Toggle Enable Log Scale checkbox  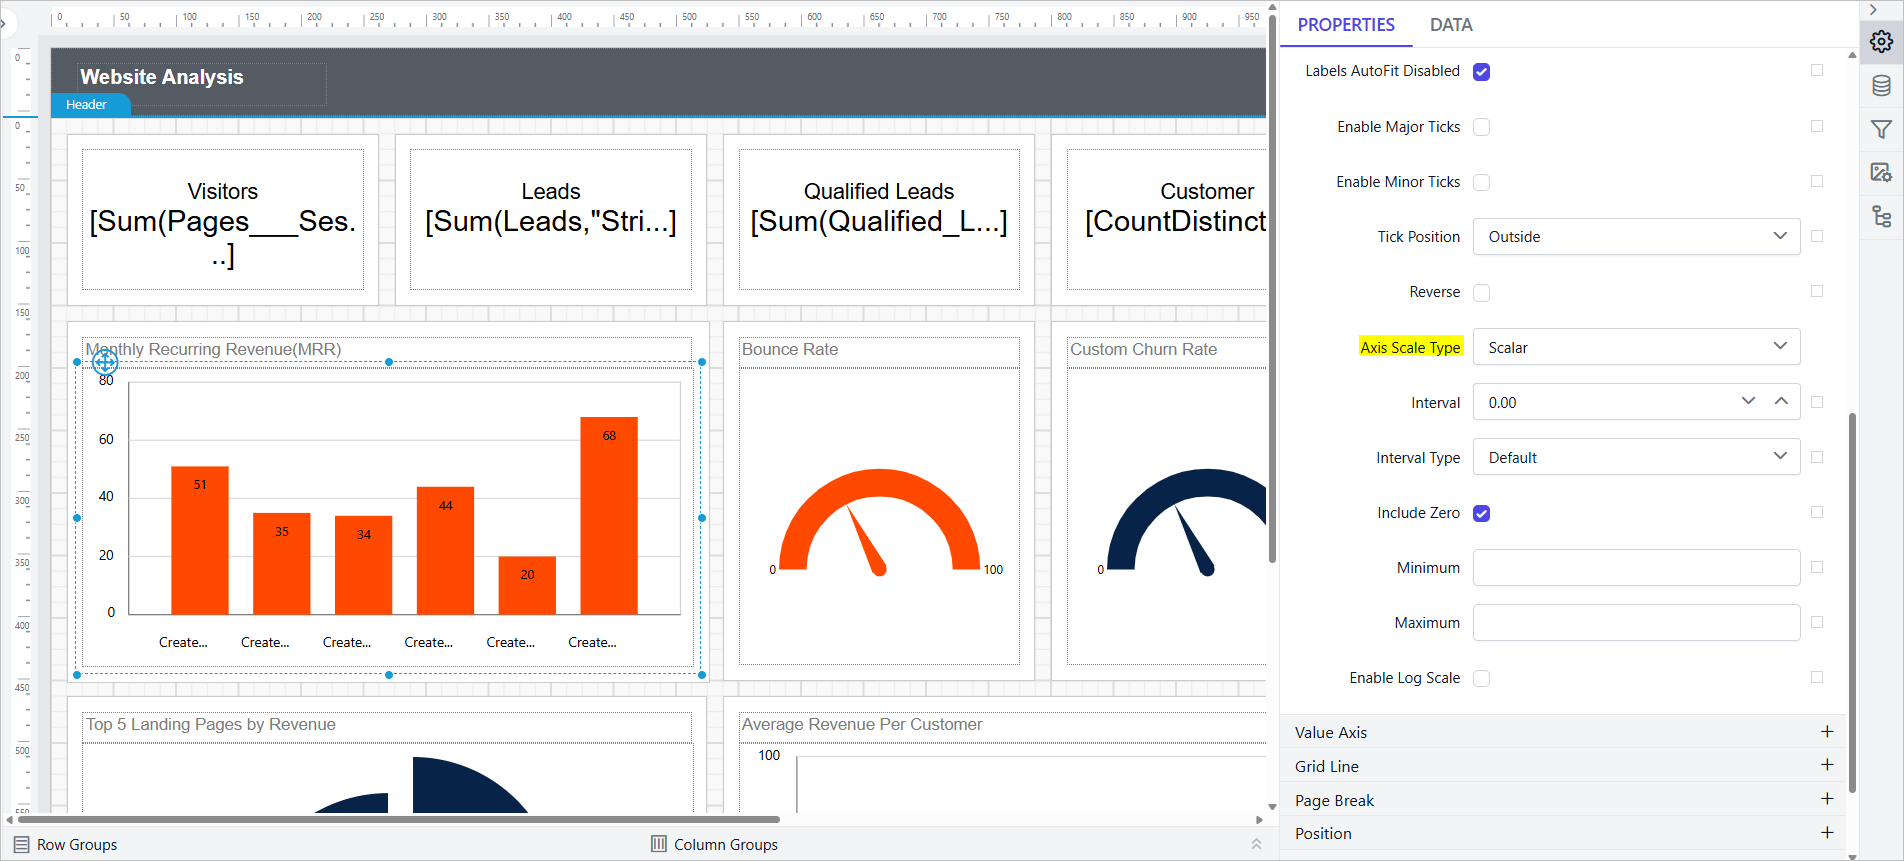pyautogui.click(x=1481, y=678)
